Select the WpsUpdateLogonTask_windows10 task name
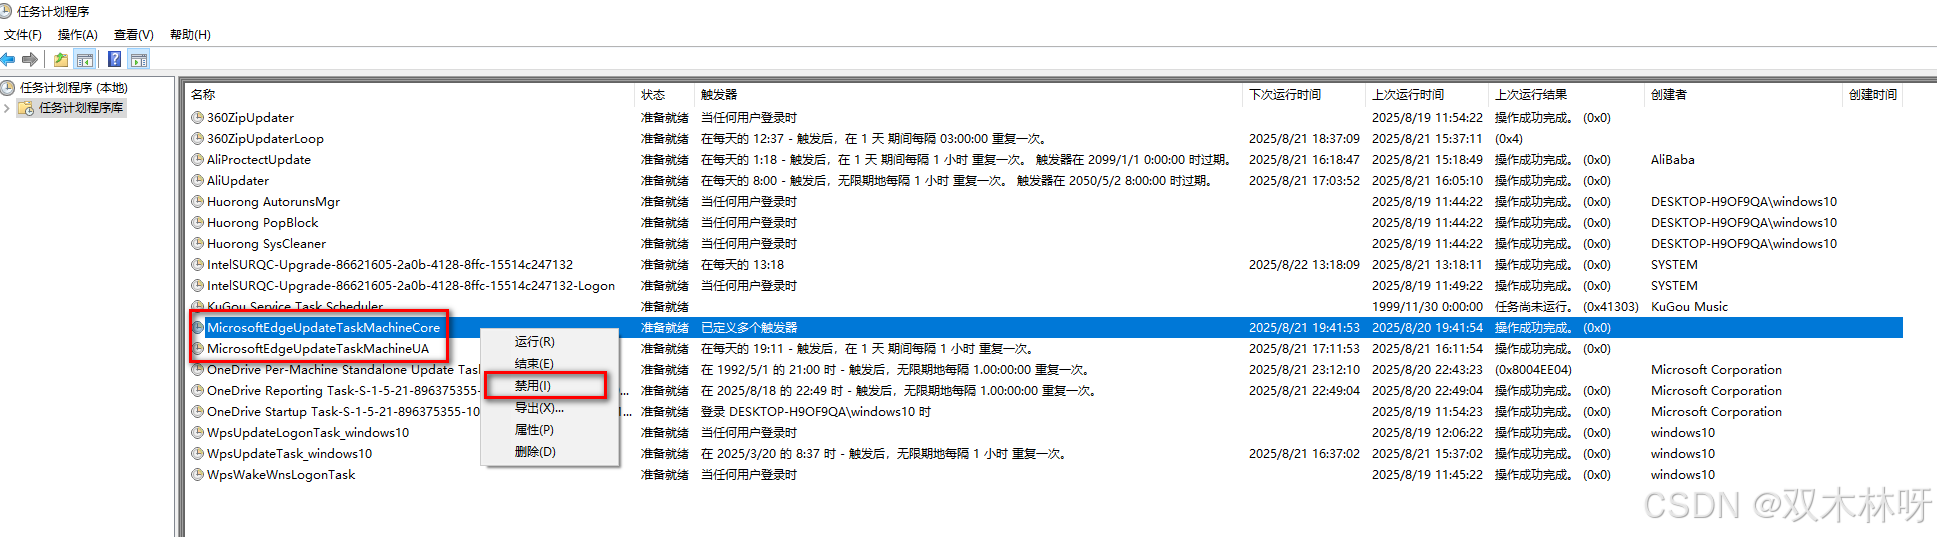The width and height of the screenshot is (1937, 537). coord(308,432)
